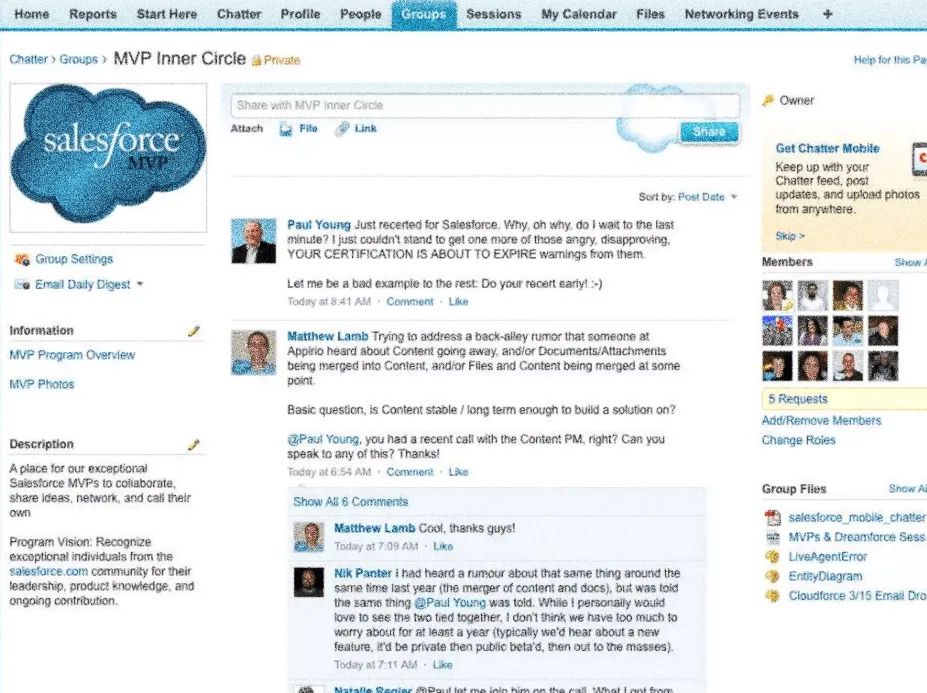Open Group Settings link
927x693 pixels.
point(74,259)
